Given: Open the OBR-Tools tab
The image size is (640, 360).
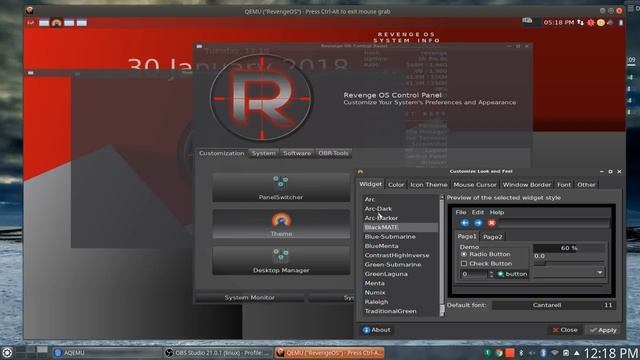Looking at the screenshot, I should click(x=333, y=153).
